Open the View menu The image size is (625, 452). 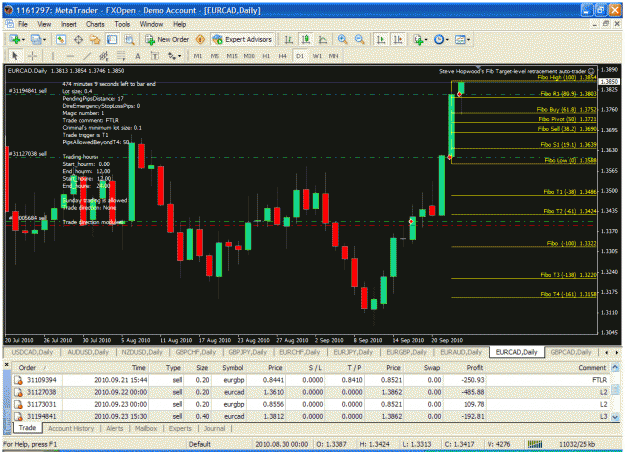(44, 24)
